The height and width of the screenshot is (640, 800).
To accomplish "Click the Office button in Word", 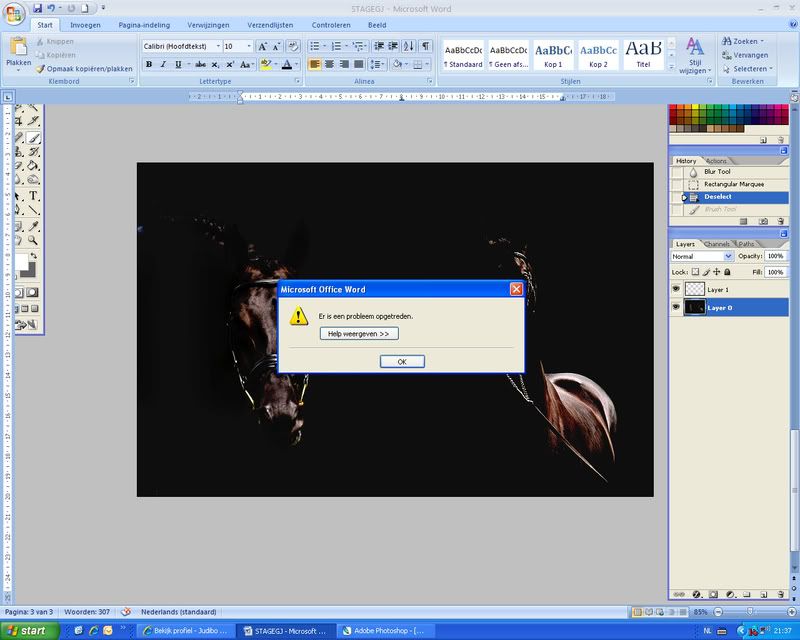I will point(14,14).
